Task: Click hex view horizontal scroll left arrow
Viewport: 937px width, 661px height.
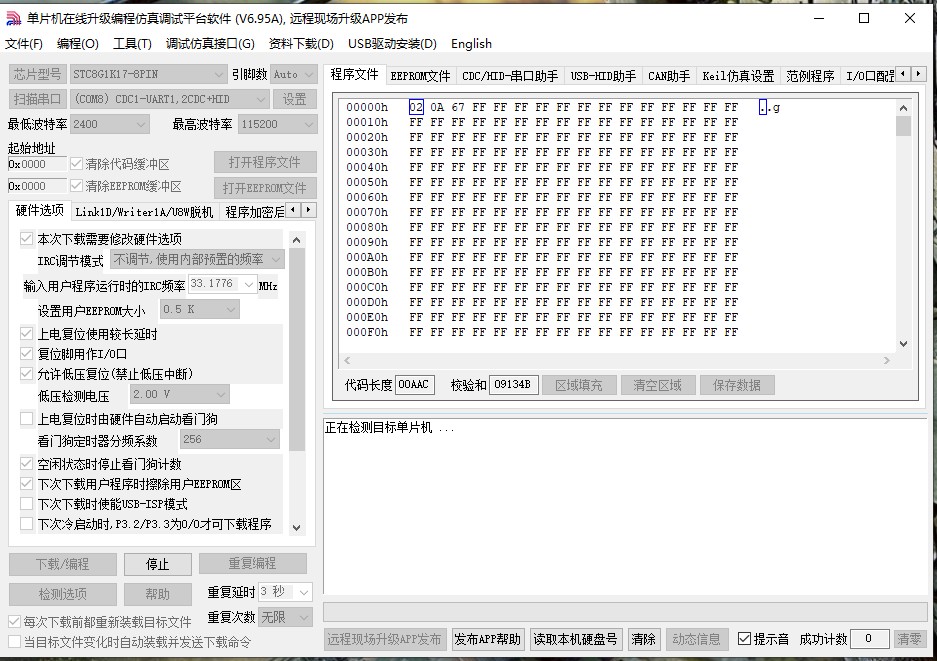Action: click(347, 360)
